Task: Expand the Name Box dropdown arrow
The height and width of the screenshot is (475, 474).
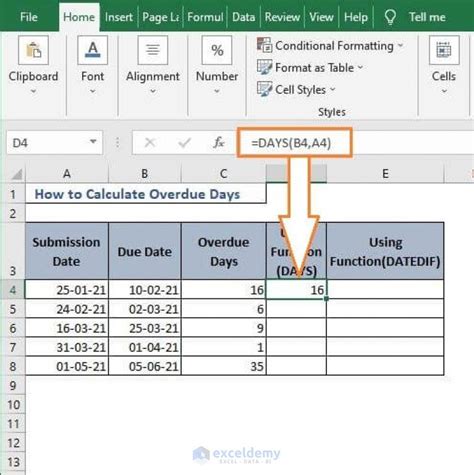Action: (93, 142)
